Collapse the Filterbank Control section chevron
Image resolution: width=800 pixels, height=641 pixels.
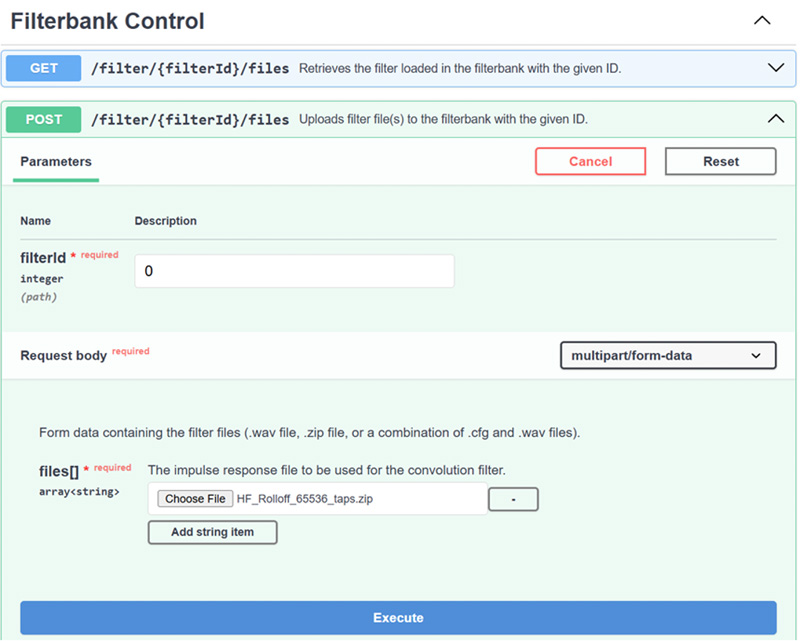tap(762, 20)
